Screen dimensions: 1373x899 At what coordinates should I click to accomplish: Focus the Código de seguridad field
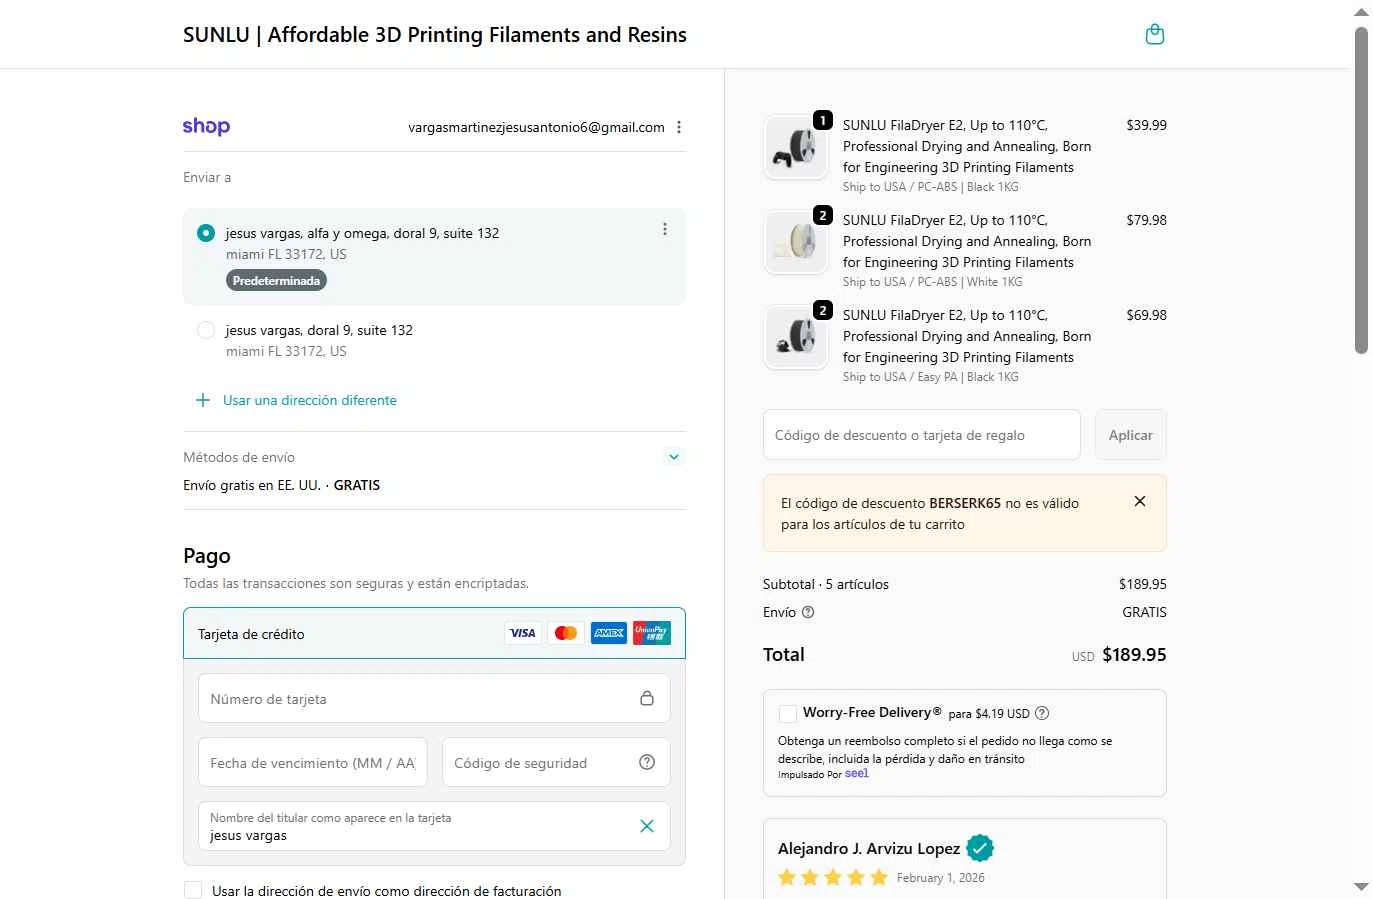click(x=556, y=762)
